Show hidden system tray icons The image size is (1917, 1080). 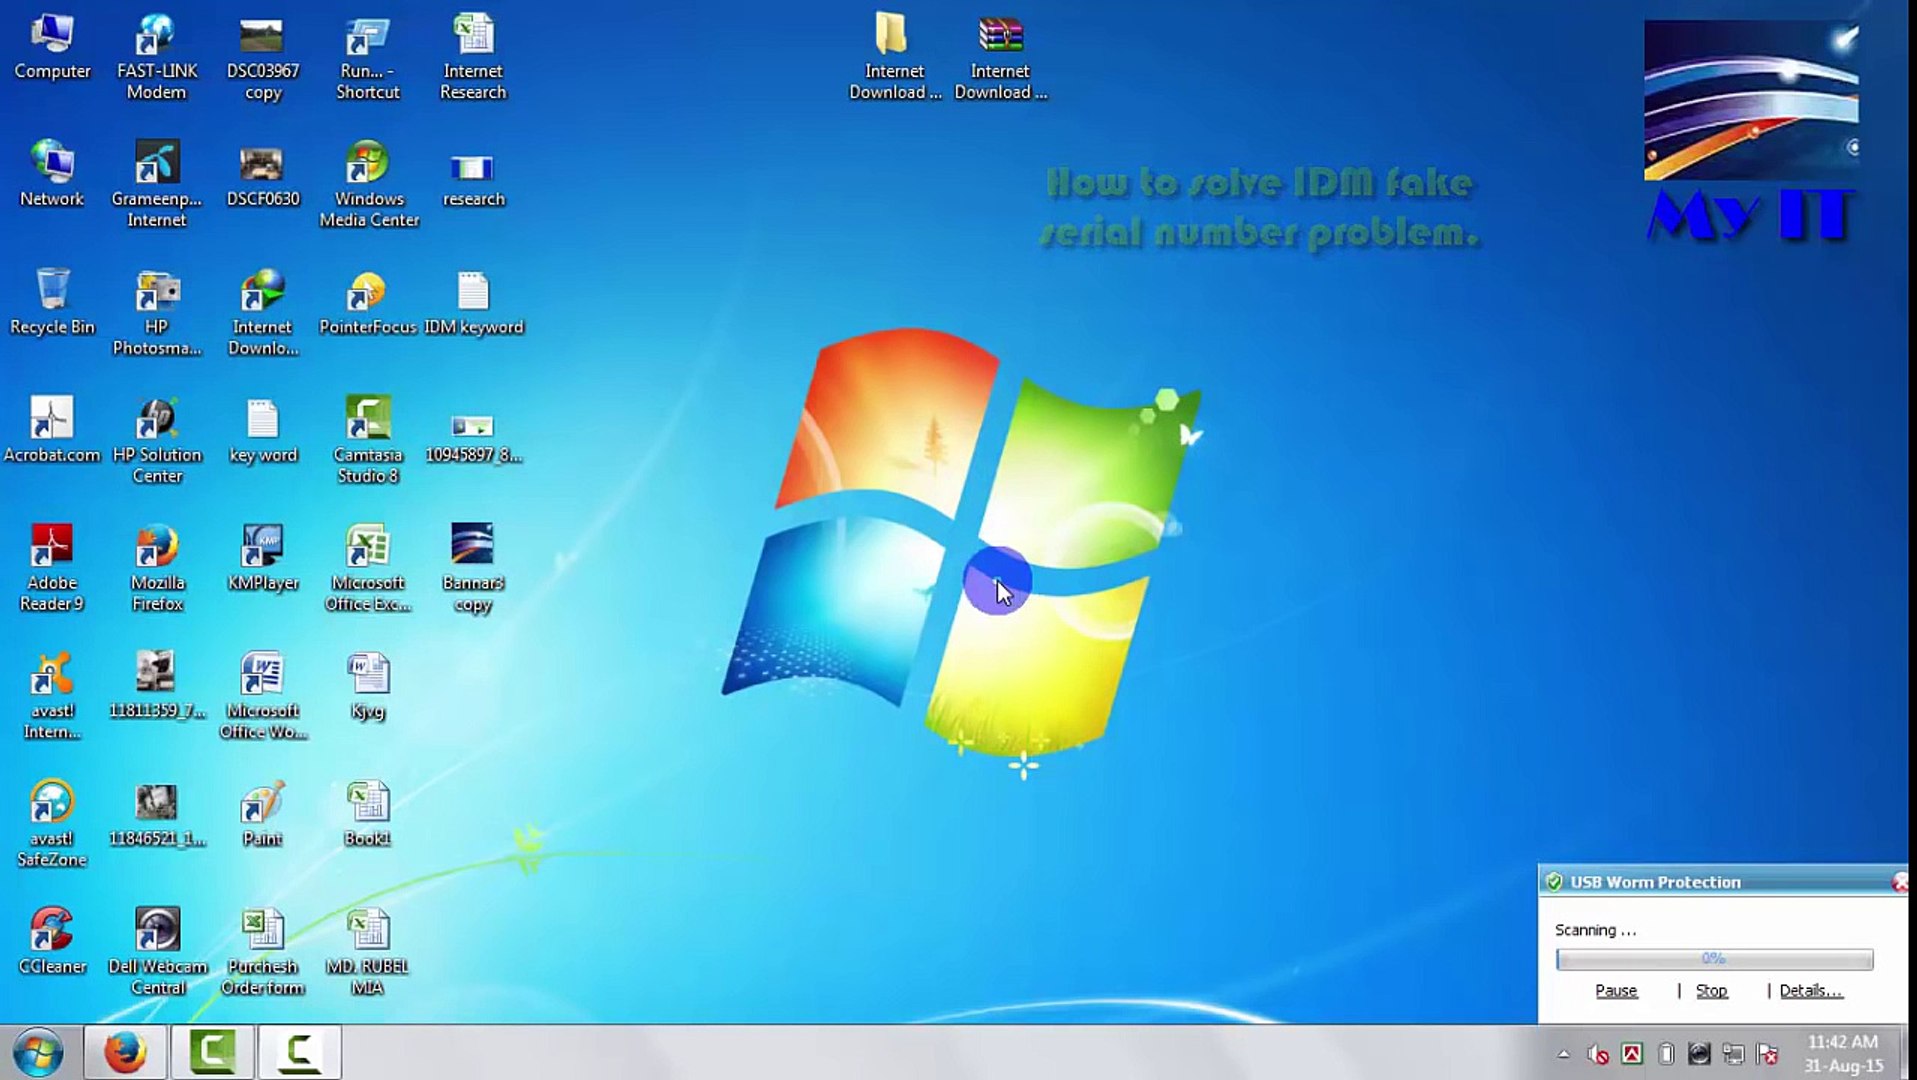[x=1563, y=1054]
